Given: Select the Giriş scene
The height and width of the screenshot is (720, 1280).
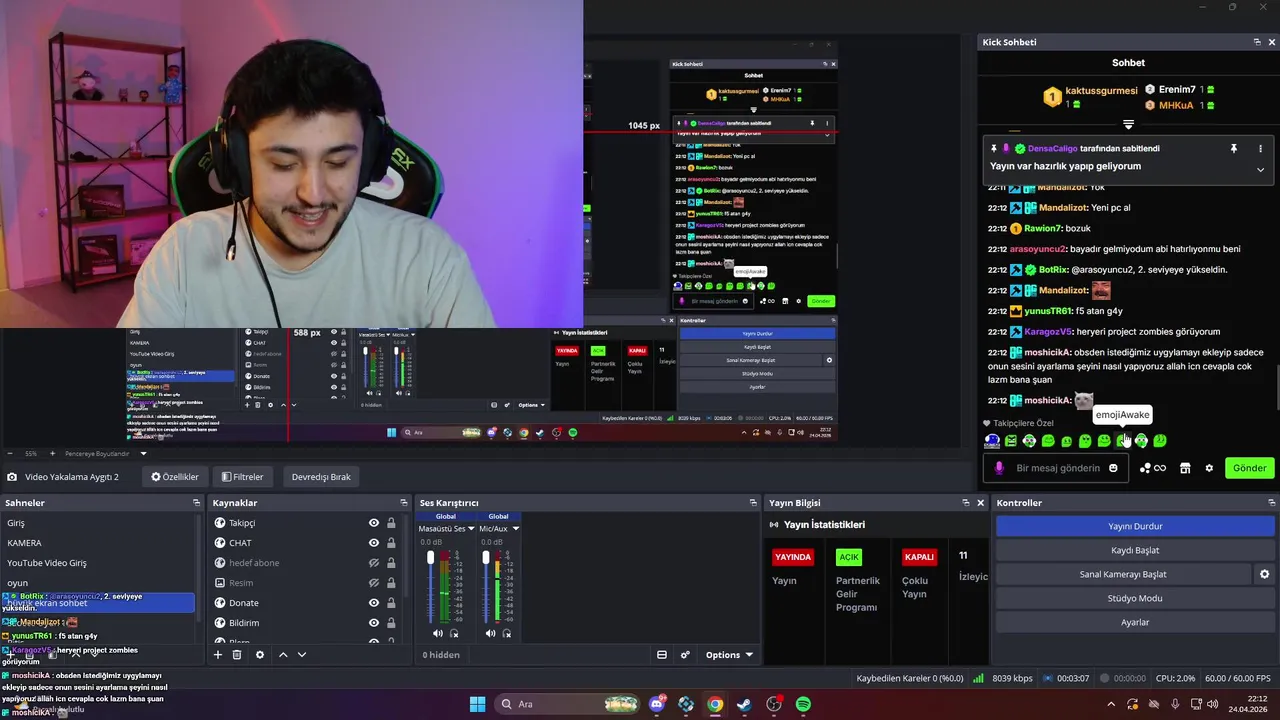Looking at the screenshot, I should [98, 523].
